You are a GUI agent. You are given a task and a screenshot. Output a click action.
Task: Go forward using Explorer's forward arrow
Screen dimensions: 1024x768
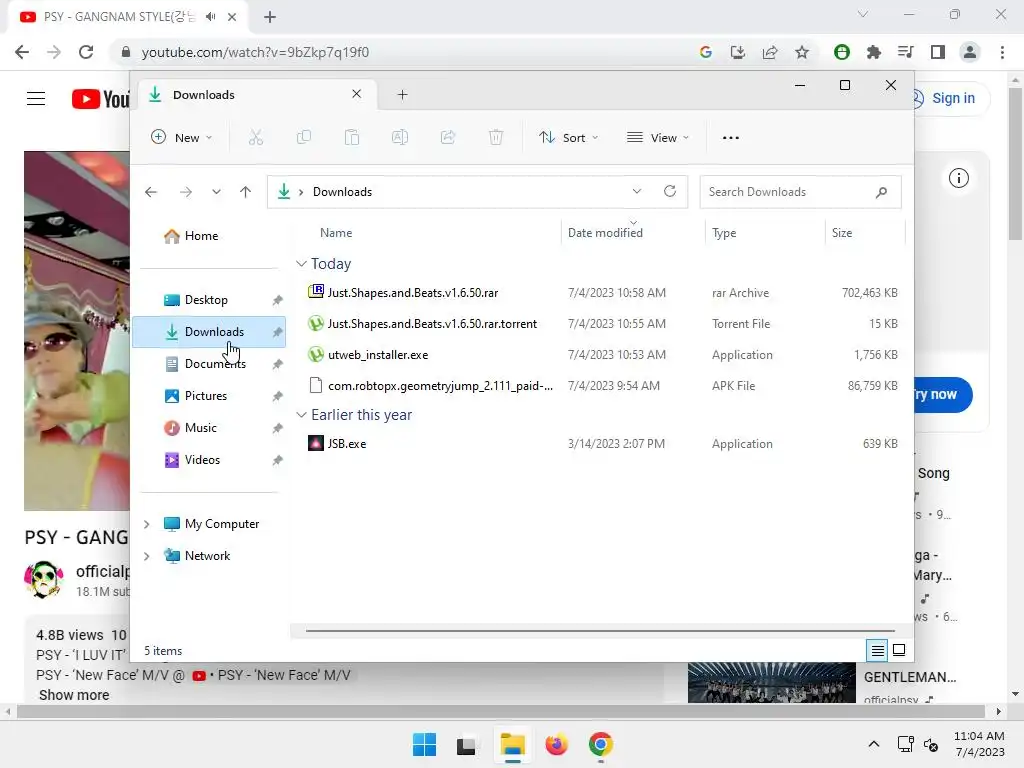click(185, 192)
